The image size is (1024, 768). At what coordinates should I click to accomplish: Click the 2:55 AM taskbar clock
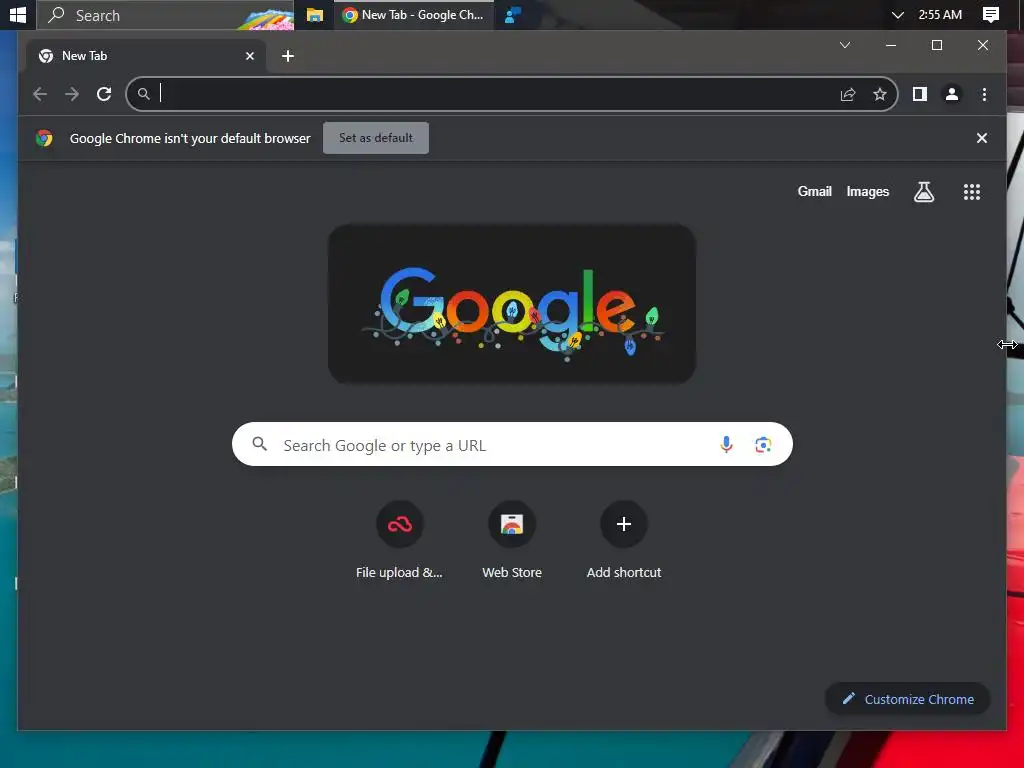coord(940,14)
